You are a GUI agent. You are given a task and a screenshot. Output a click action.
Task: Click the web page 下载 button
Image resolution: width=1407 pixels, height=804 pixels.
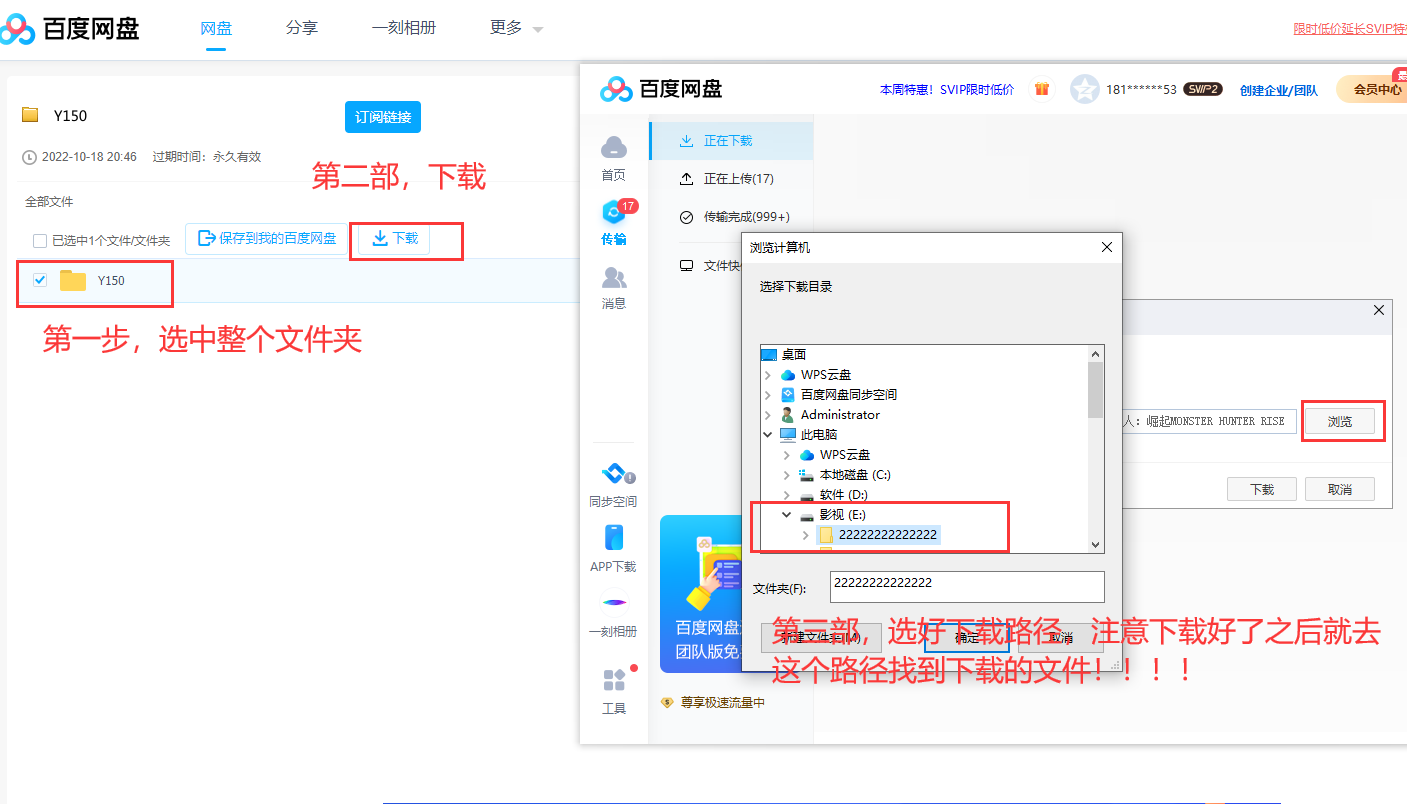point(394,239)
